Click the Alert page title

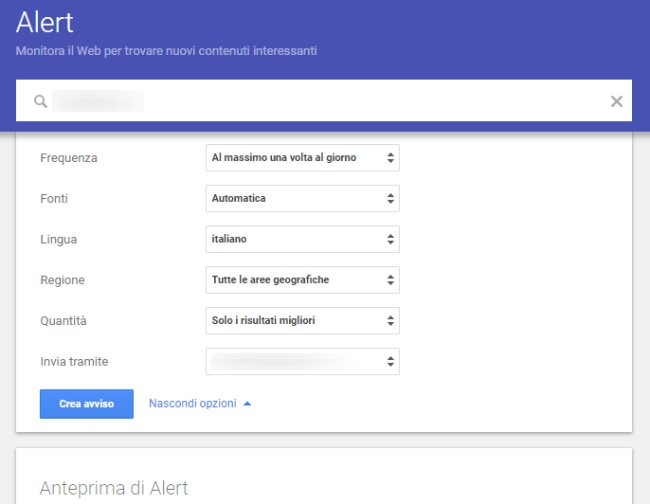pyautogui.click(x=44, y=23)
